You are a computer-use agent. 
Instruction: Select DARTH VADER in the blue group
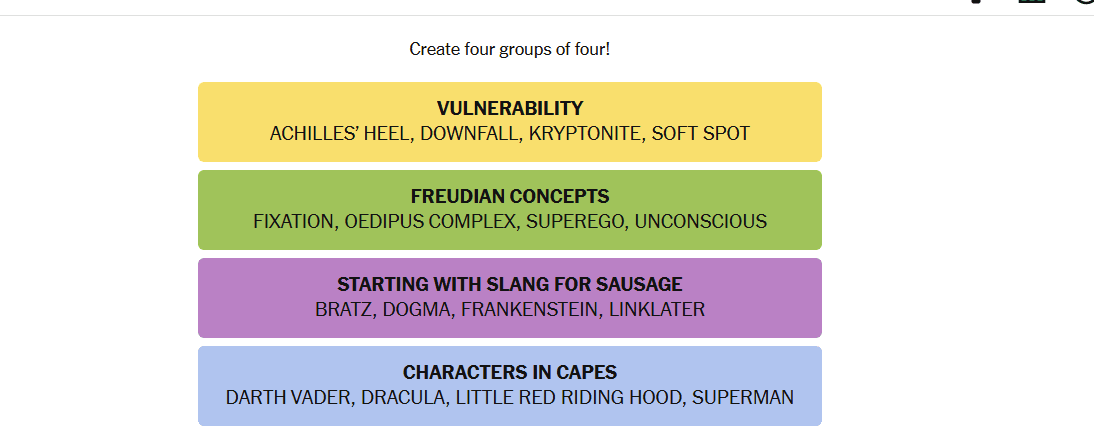click(x=289, y=397)
